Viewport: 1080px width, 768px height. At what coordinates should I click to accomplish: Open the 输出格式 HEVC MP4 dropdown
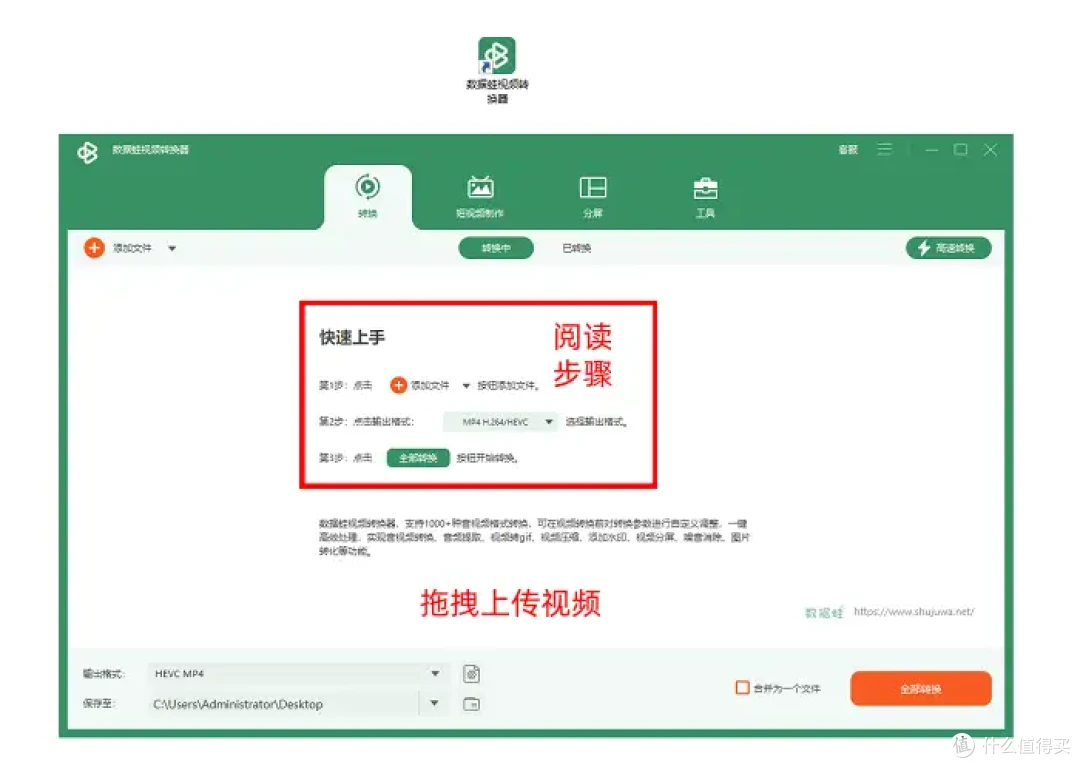click(x=298, y=674)
